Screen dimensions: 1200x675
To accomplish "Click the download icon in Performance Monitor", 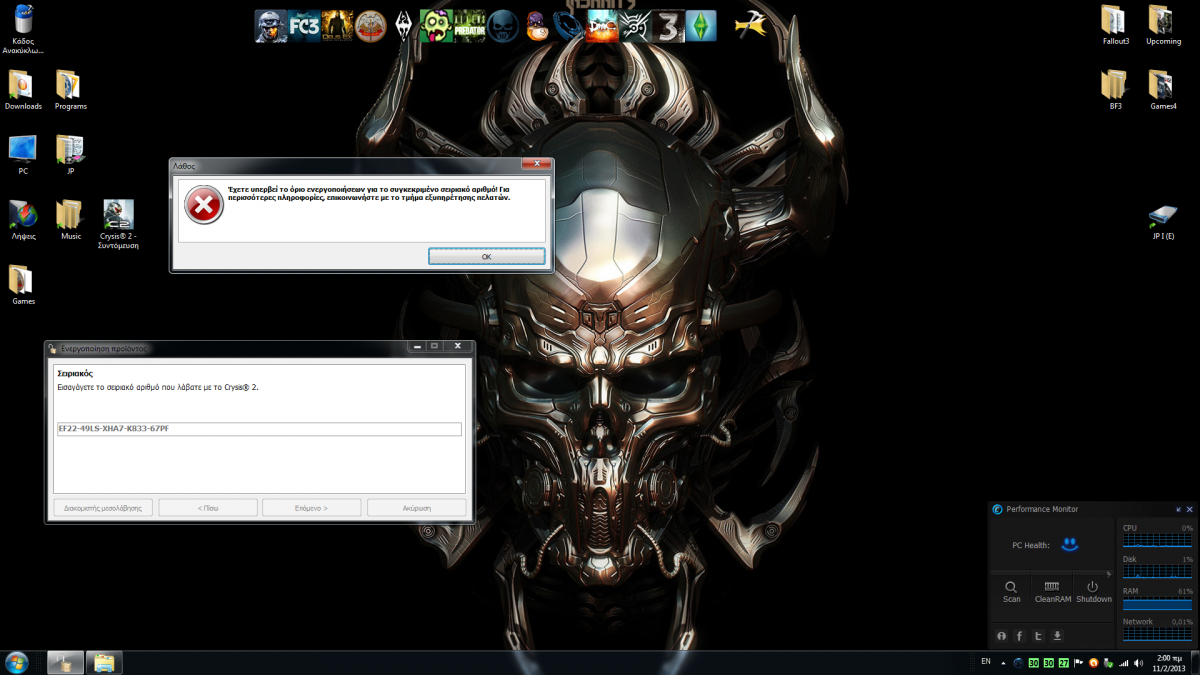I will [x=1057, y=636].
